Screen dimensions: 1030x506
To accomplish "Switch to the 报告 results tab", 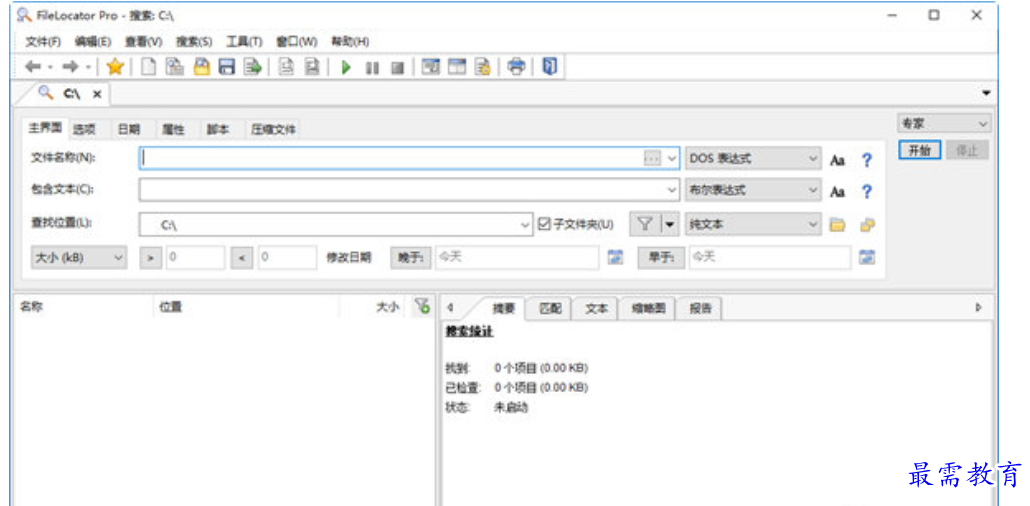I will pyautogui.click(x=701, y=308).
